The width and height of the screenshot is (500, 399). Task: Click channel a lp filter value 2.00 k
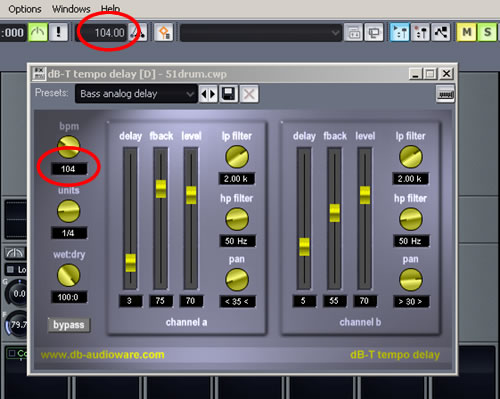click(237, 179)
